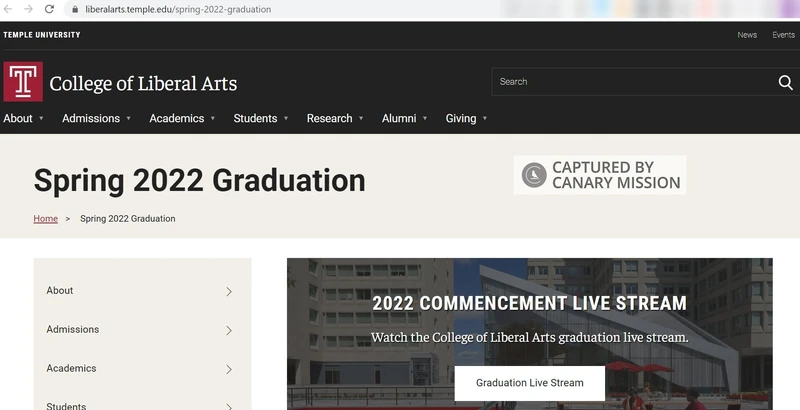Expand the sidebar About chevron
800x410 pixels.
click(x=229, y=291)
